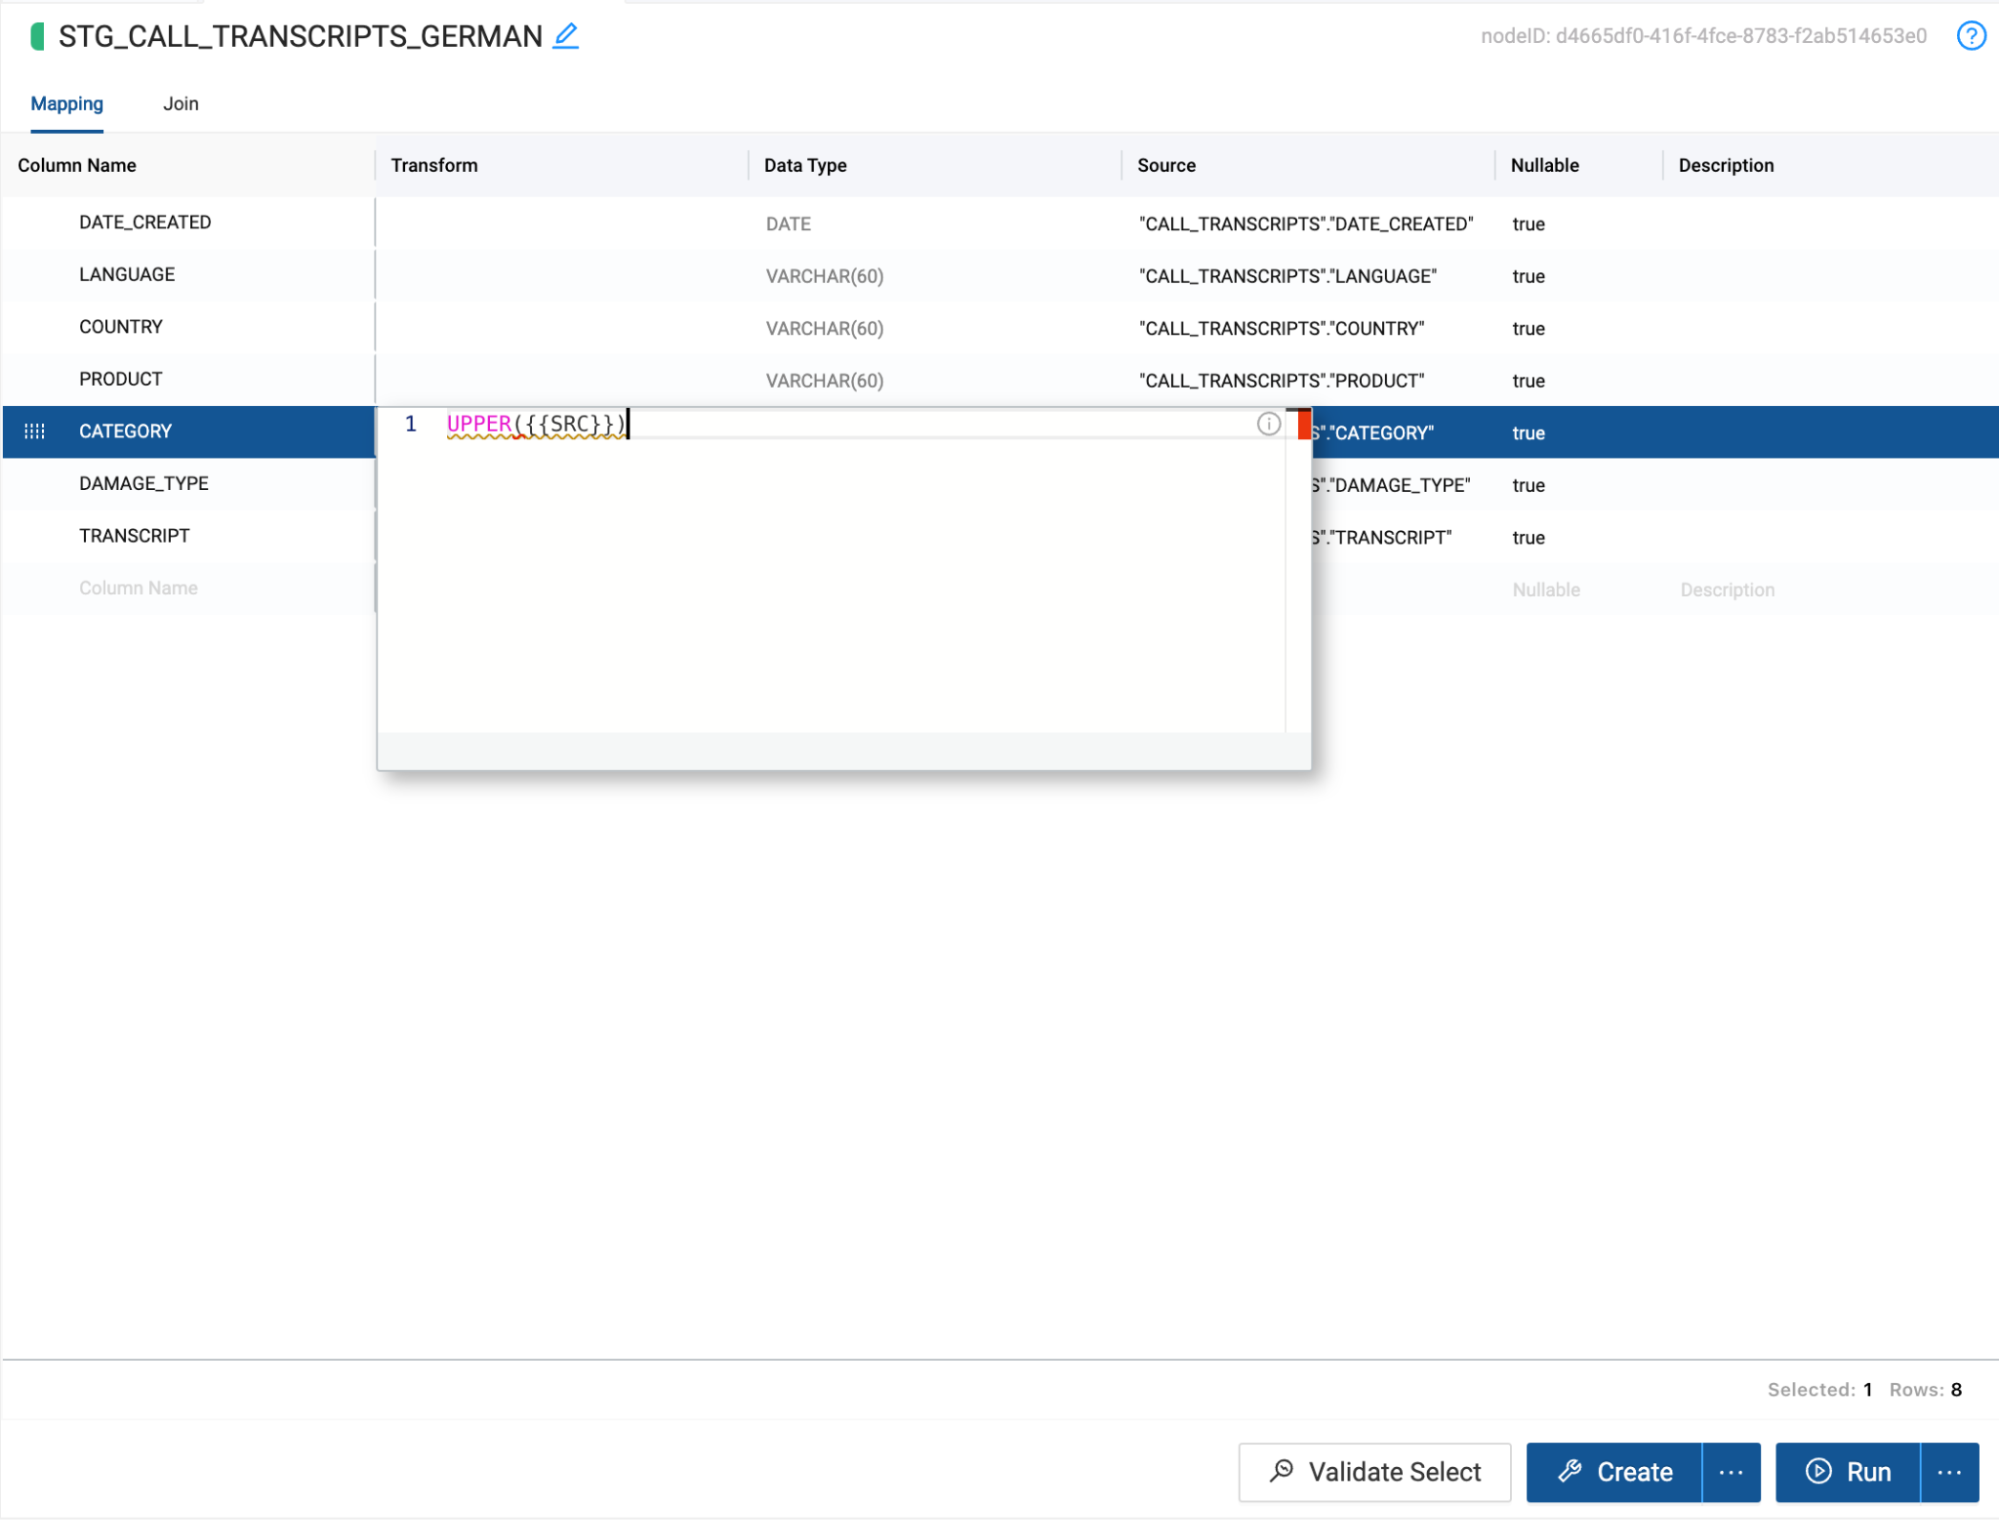Image resolution: width=1999 pixels, height=1520 pixels.
Task: Toggle Nullable value for DATE_CREATED row
Action: click(x=1528, y=224)
